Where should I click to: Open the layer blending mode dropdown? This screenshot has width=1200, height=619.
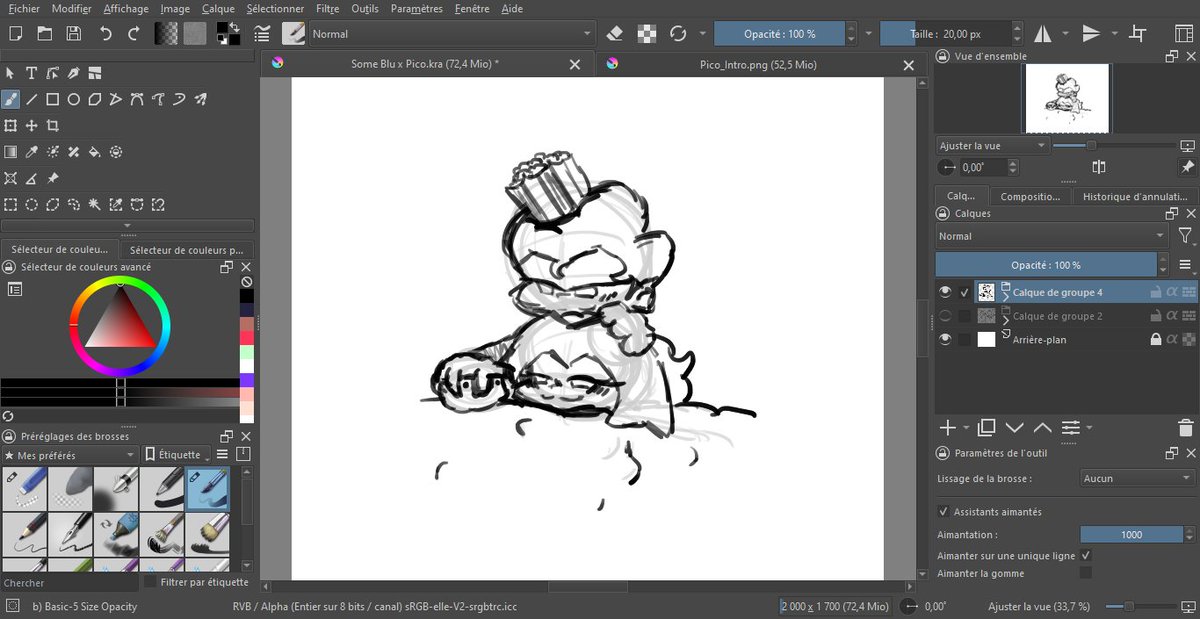pos(1052,236)
